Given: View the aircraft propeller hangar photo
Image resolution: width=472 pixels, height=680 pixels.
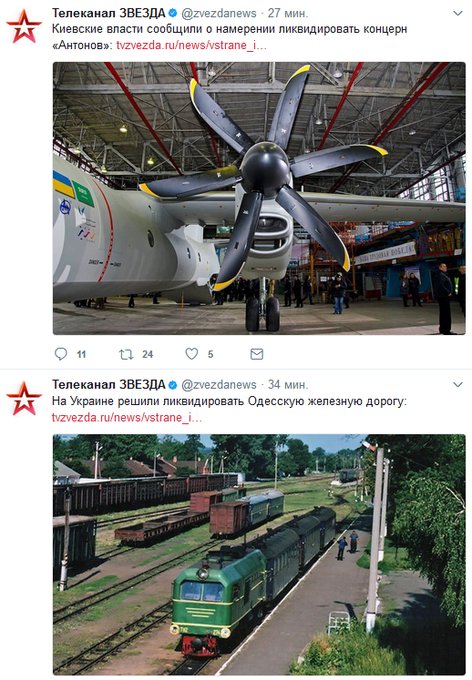Looking at the screenshot, I should [x=259, y=198].
